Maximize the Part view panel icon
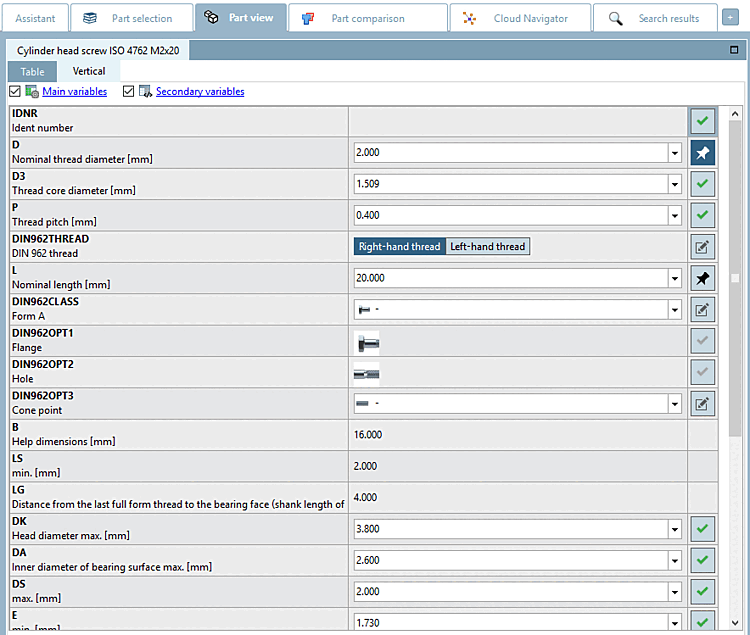The height and width of the screenshot is (635, 750). click(x=734, y=50)
